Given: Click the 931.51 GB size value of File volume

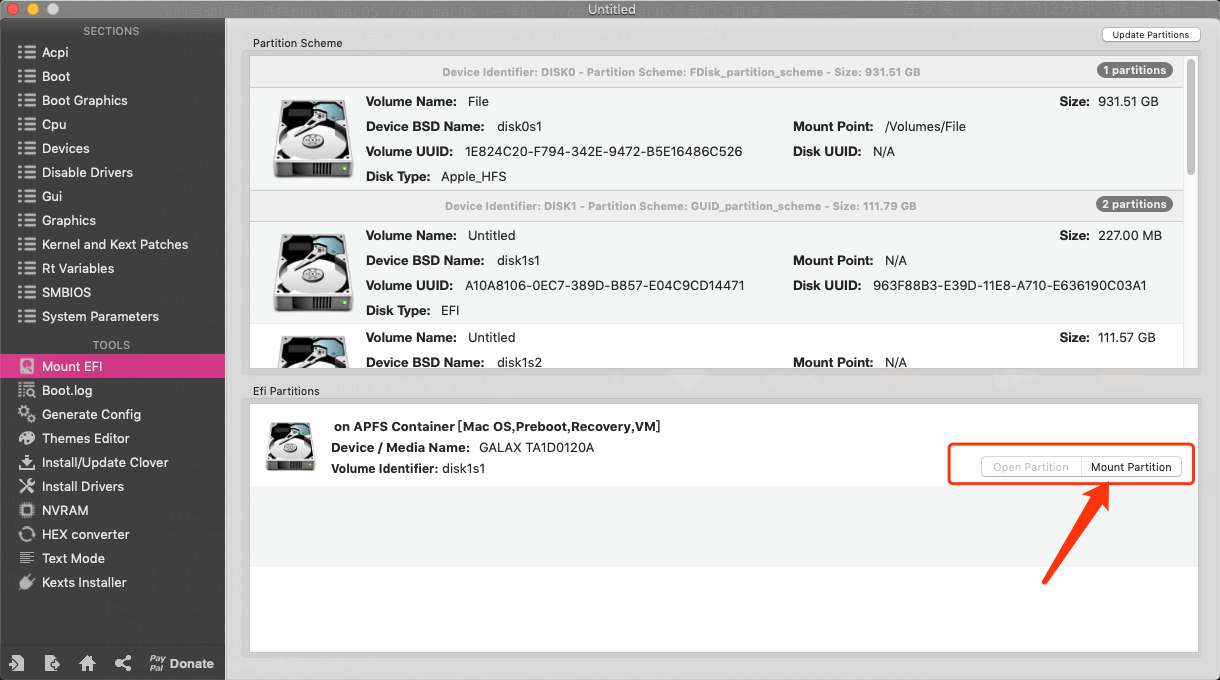Looking at the screenshot, I should click(x=1128, y=102).
